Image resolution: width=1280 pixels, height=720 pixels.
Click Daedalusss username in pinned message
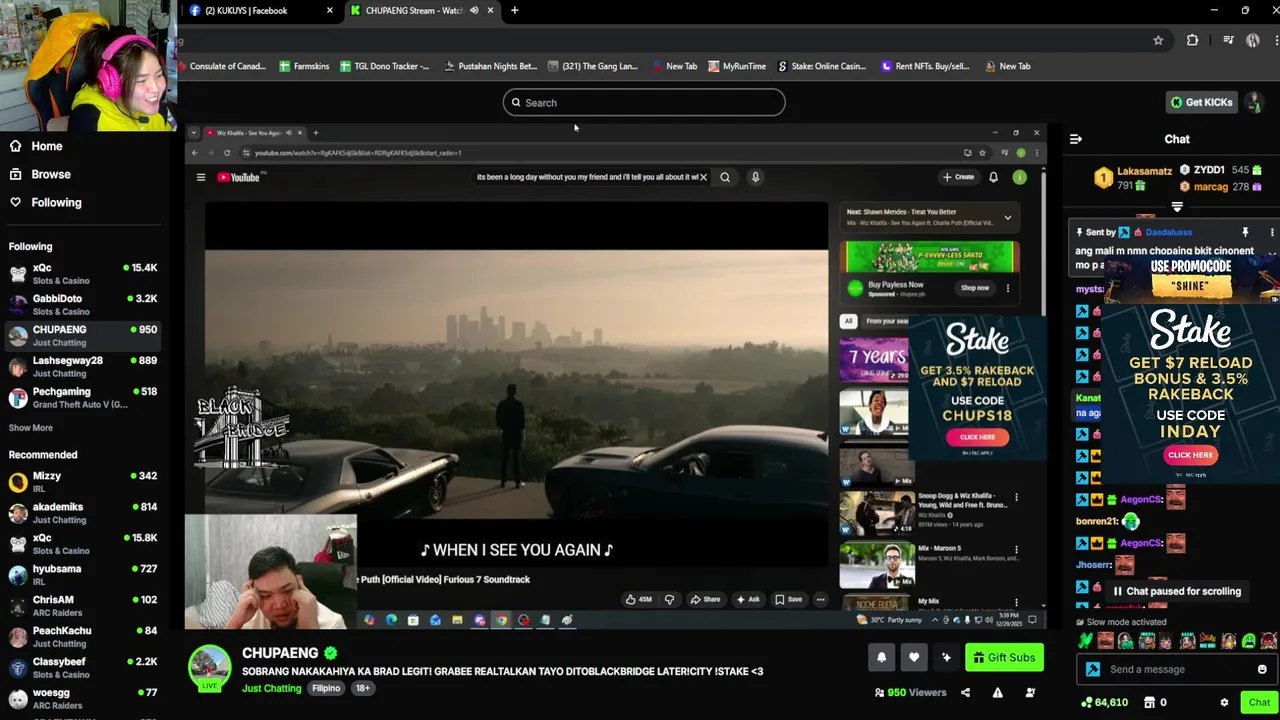1168,232
